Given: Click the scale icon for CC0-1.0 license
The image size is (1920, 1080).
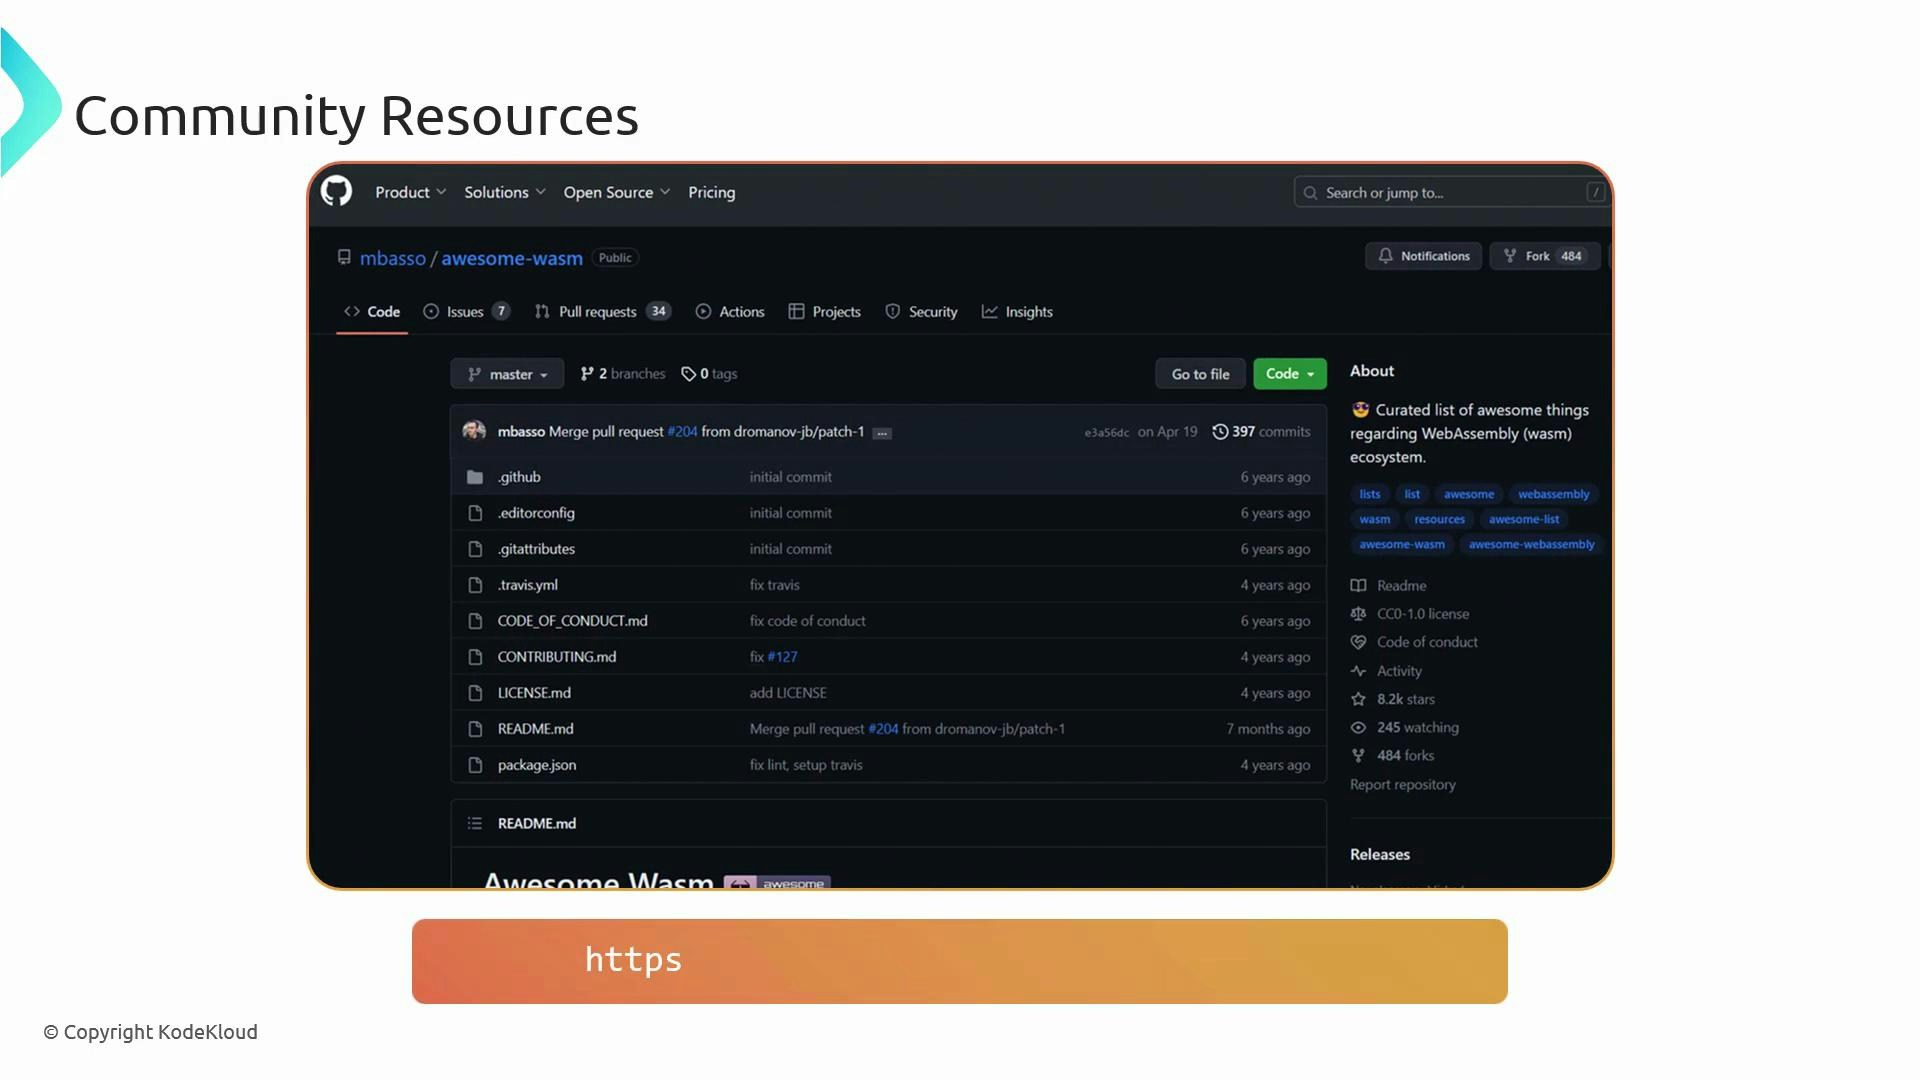Looking at the screenshot, I should coord(1359,613).
